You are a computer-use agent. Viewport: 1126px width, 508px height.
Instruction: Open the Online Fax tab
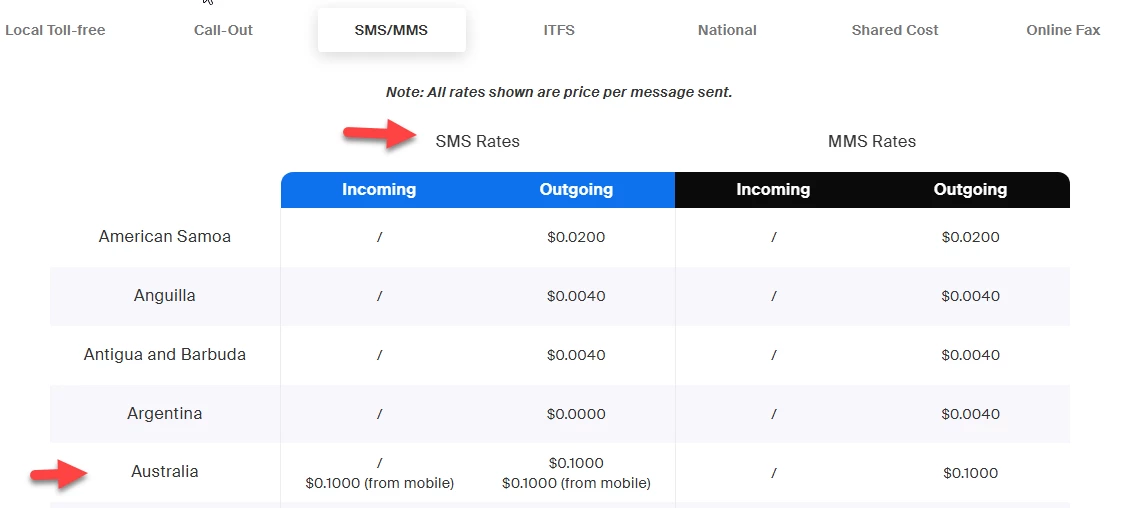pos(1063,30)
